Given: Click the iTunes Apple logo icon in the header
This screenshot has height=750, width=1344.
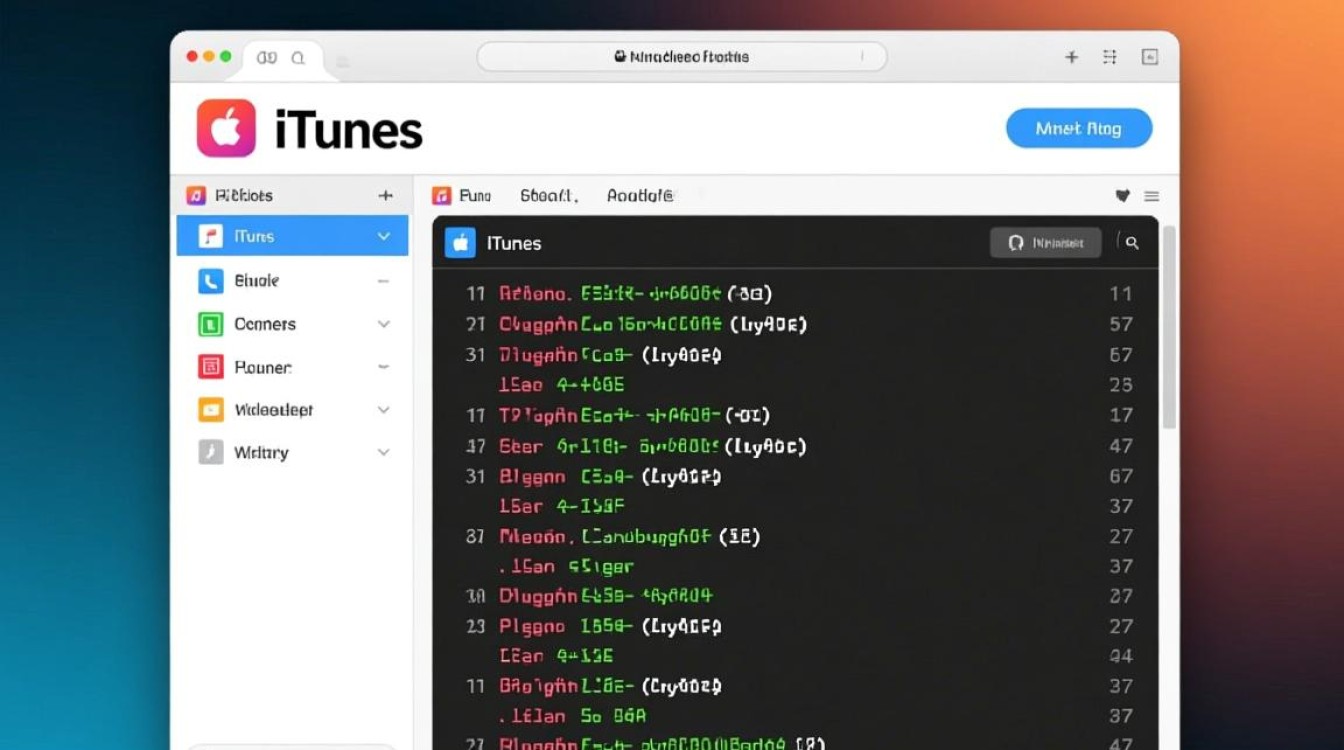Looking at the screenshot, I should click(x=226, y=128).
